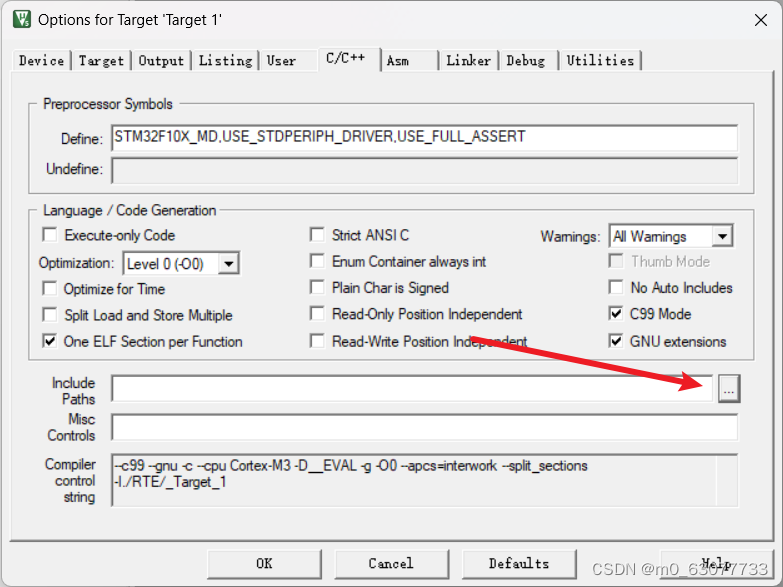Viewport: 783px width, 587px height.
Task: Open the Include Paths browse button
Action: pyautogui.click(x=729, y=388)
